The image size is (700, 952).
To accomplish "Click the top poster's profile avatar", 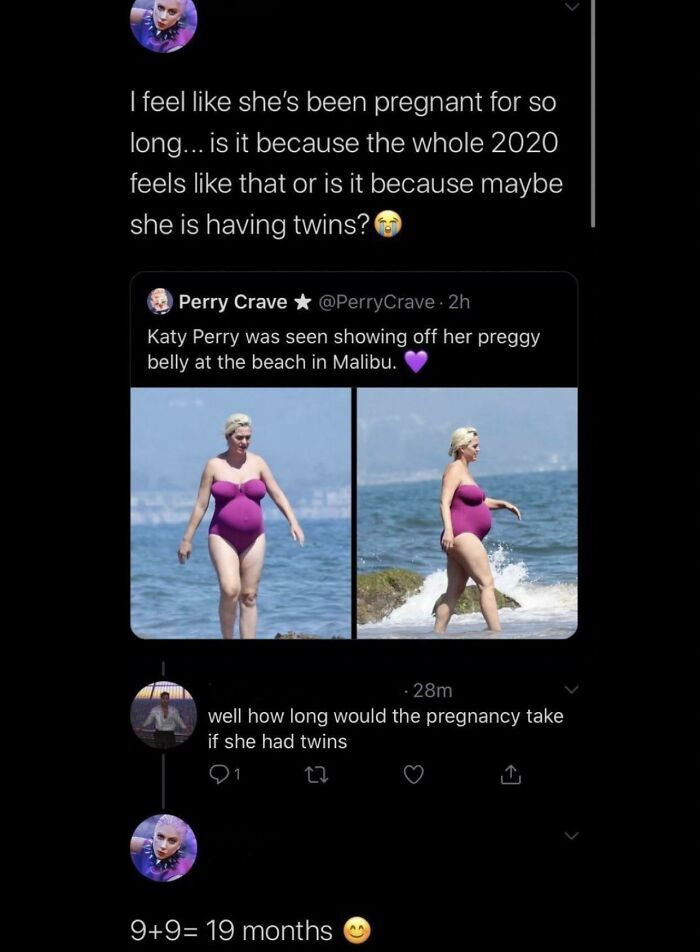I will point(162,22).
